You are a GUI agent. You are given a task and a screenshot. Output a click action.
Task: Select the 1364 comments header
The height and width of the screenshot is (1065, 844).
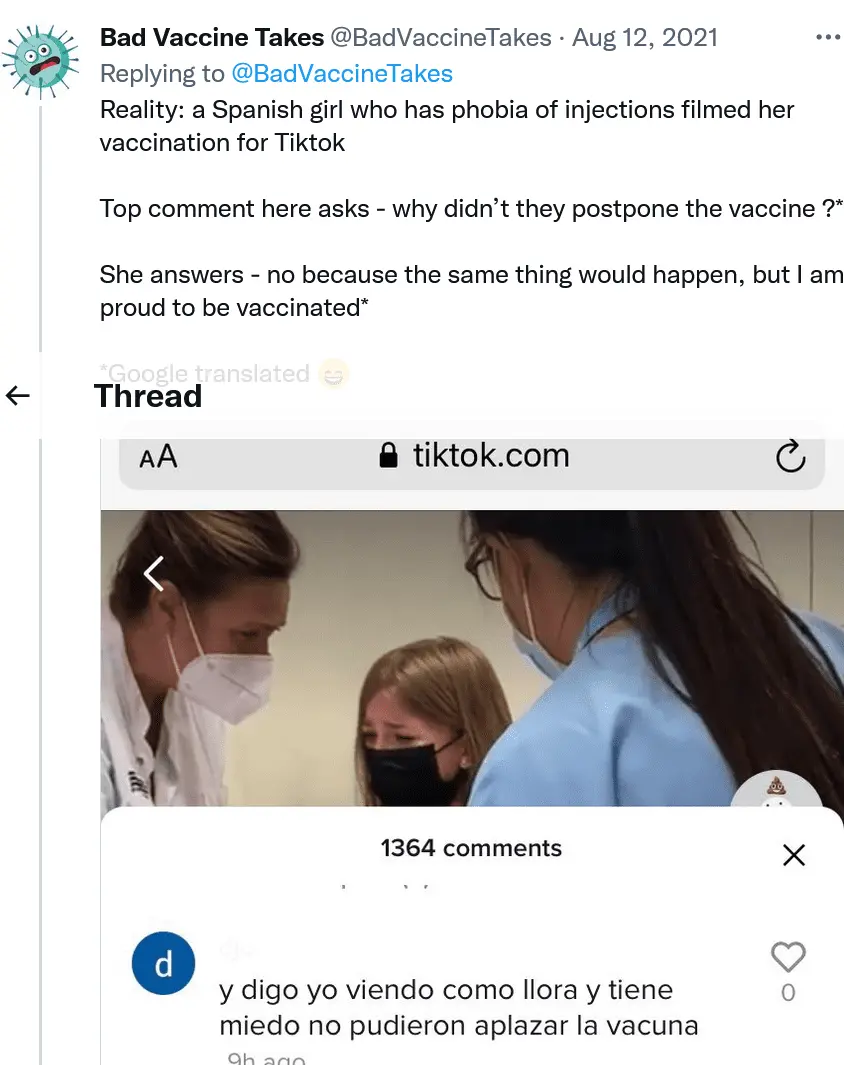pyautogui.click(x=471, y=848)
